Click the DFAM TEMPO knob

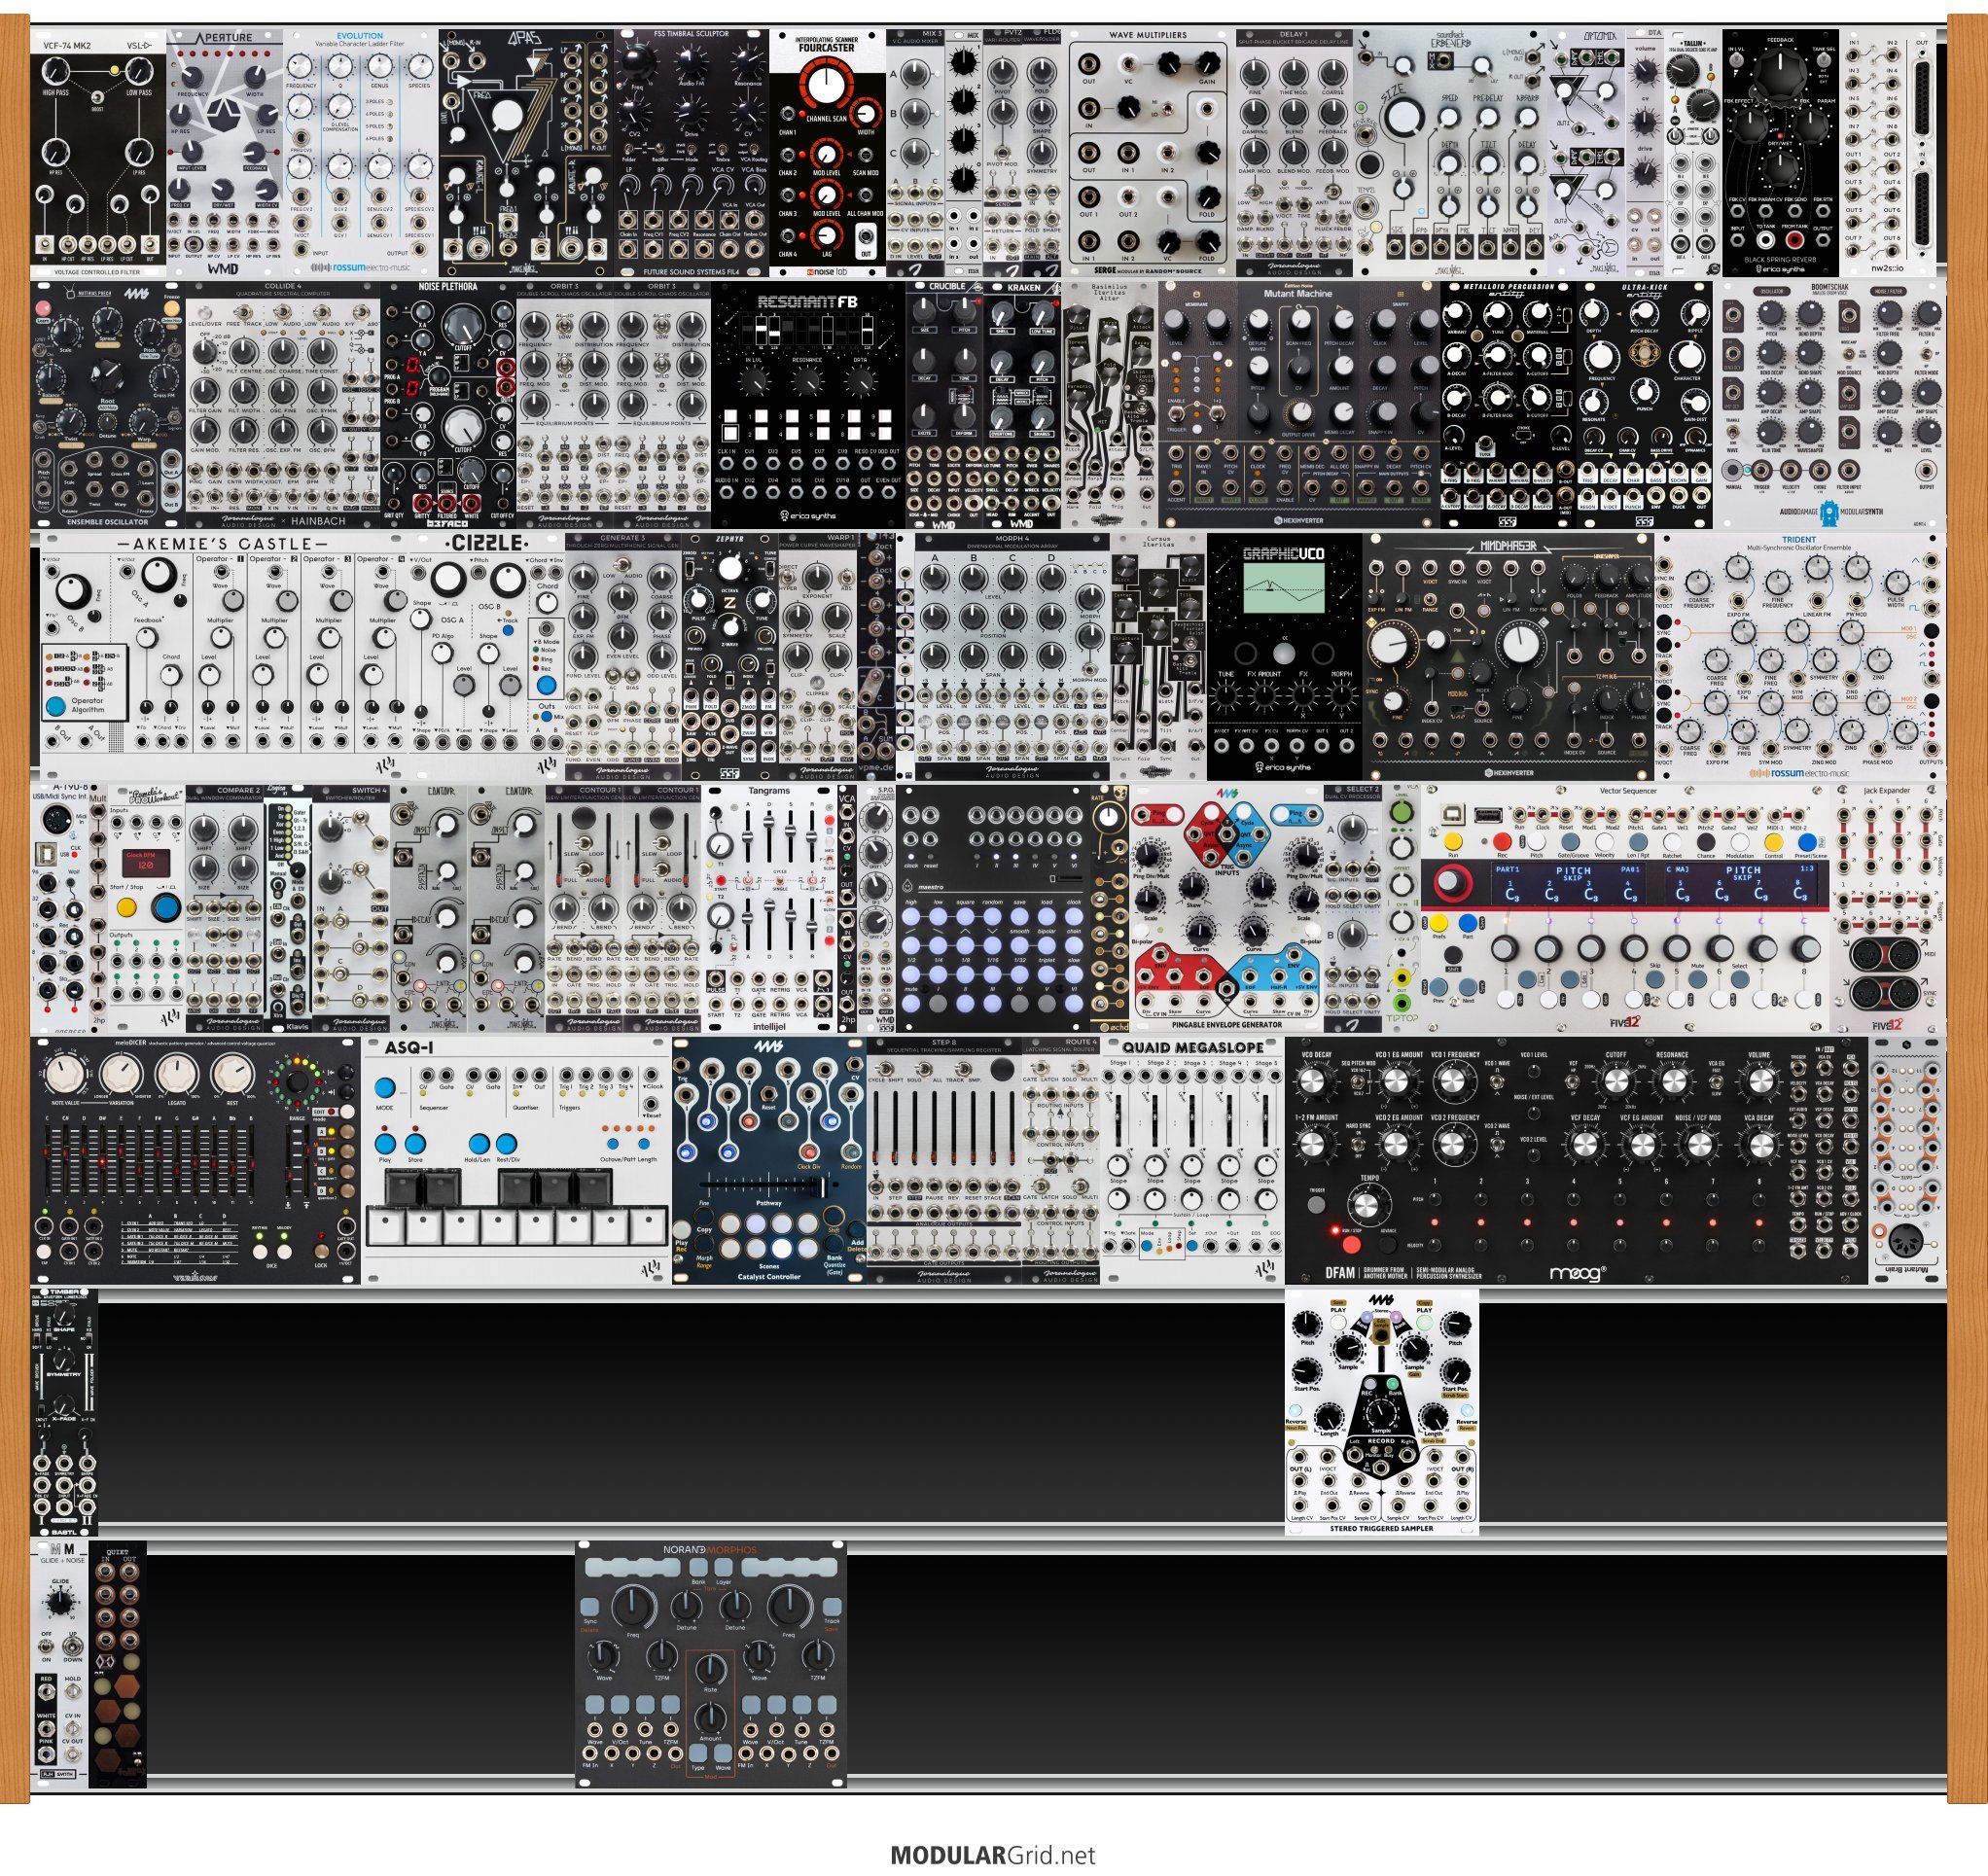pyautogui.click(x=1369, y=1204)
